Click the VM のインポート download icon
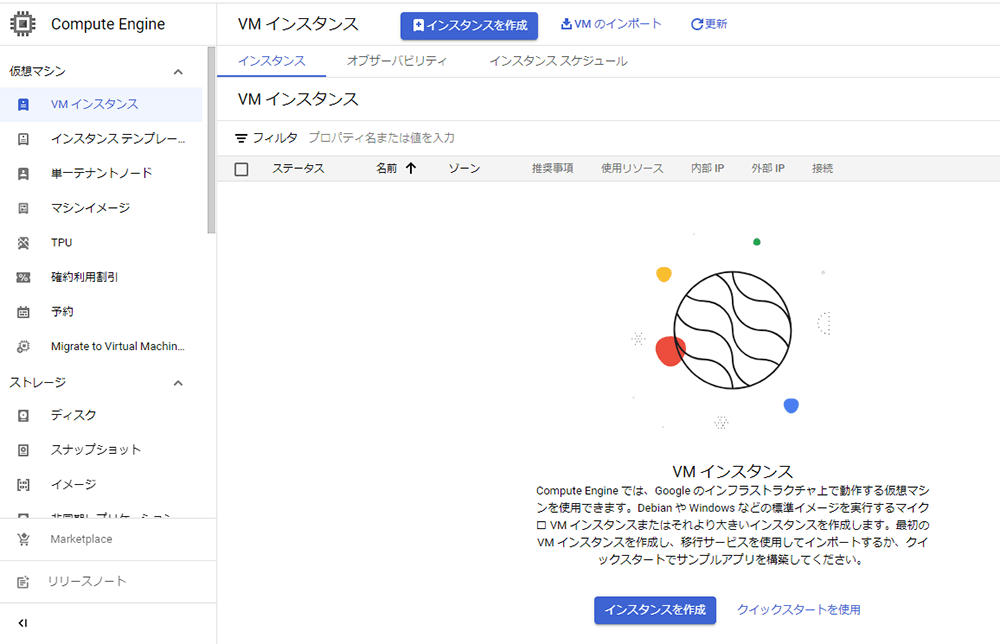This screenshot has width=1000, height=644. 566,24
